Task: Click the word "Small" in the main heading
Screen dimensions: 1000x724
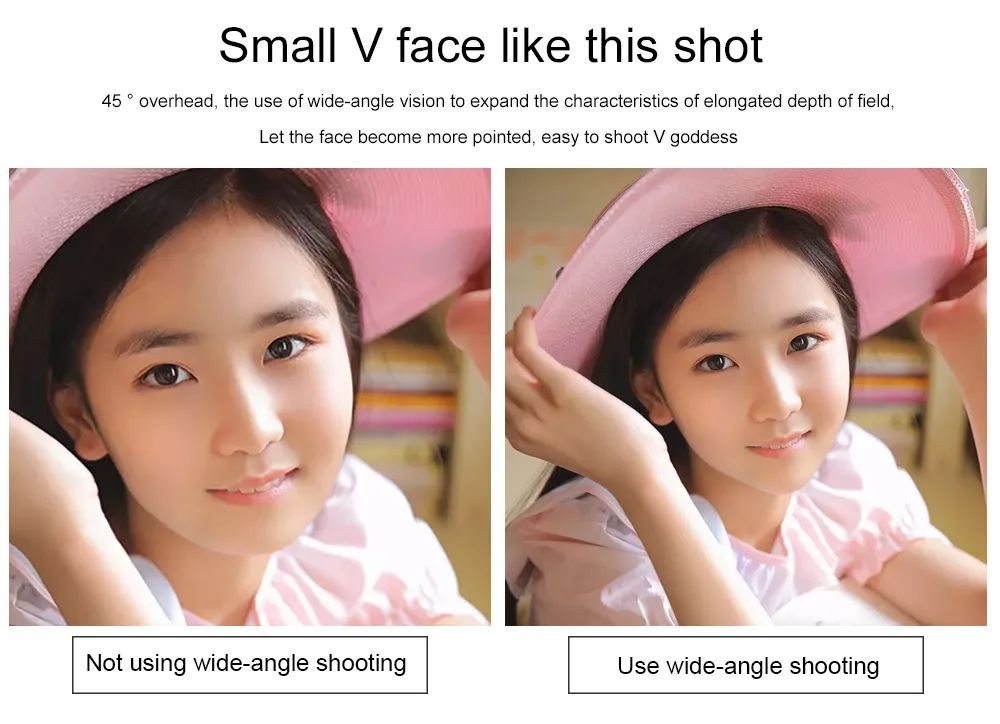Action: [277, 46]
